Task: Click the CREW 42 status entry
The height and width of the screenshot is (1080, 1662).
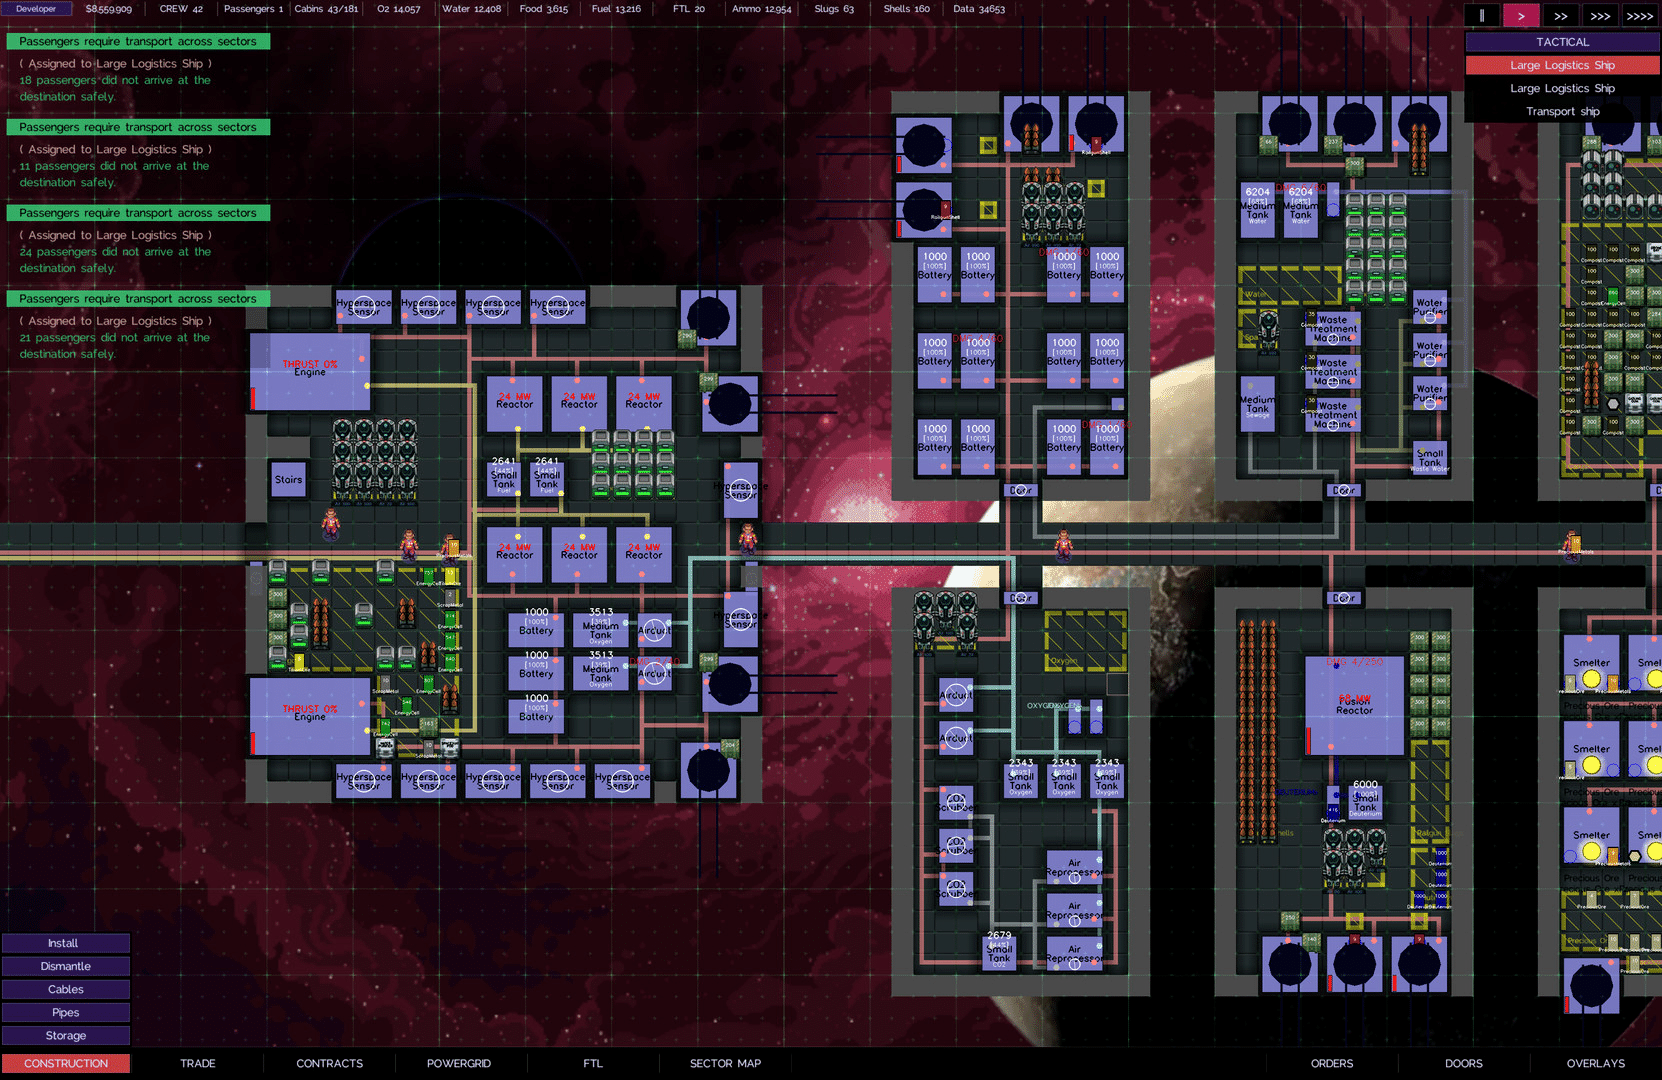Action: pyautogui.click(x=181, y=9)
